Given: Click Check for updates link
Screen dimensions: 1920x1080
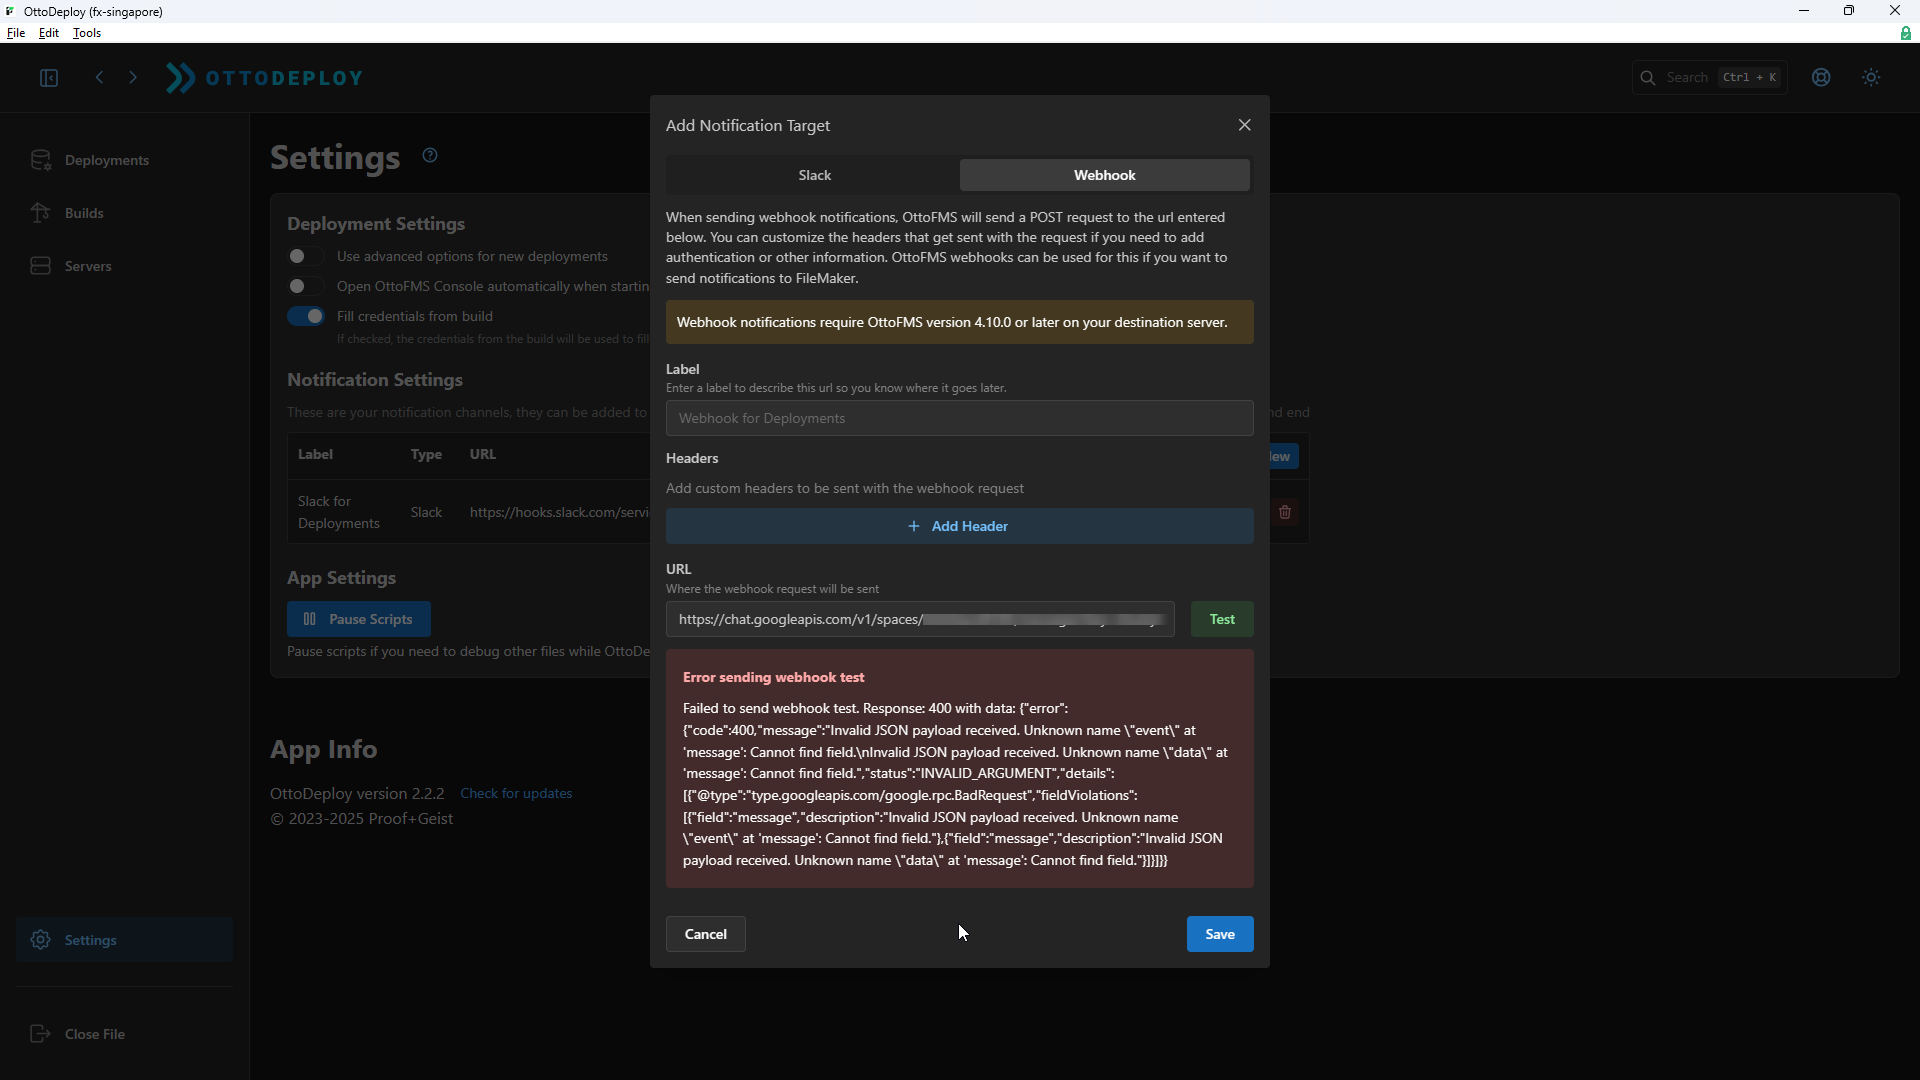Looking at the screenshot, I should click(x=516, y=793).
